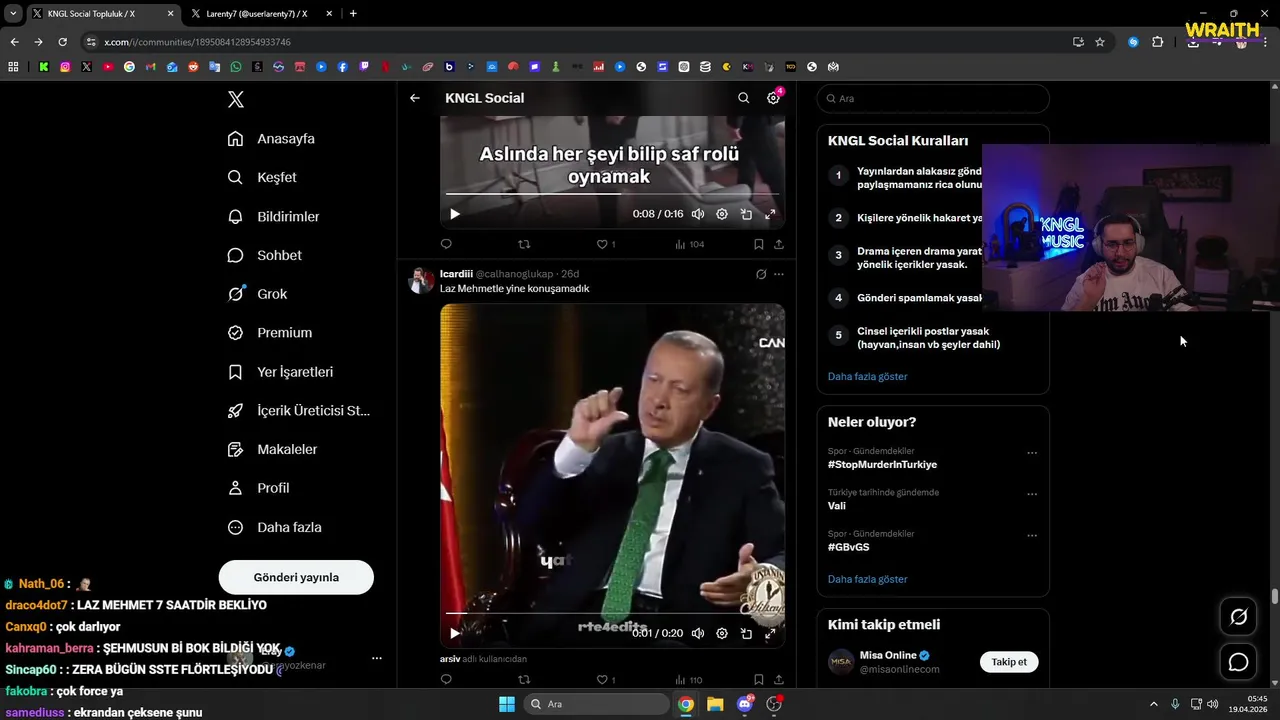Screen dimensions: 1280x720
Task: Open community settings gear icon
Action: coord(773,98)
